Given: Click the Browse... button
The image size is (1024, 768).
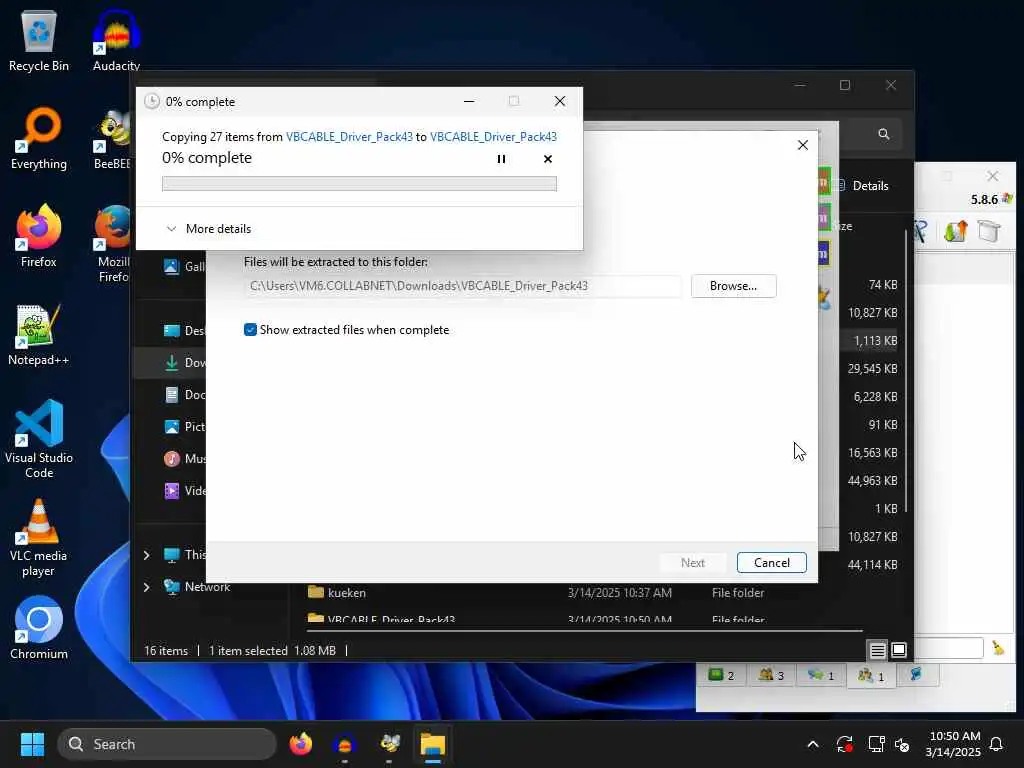Looking at the screenshot, I should (733, 286).
